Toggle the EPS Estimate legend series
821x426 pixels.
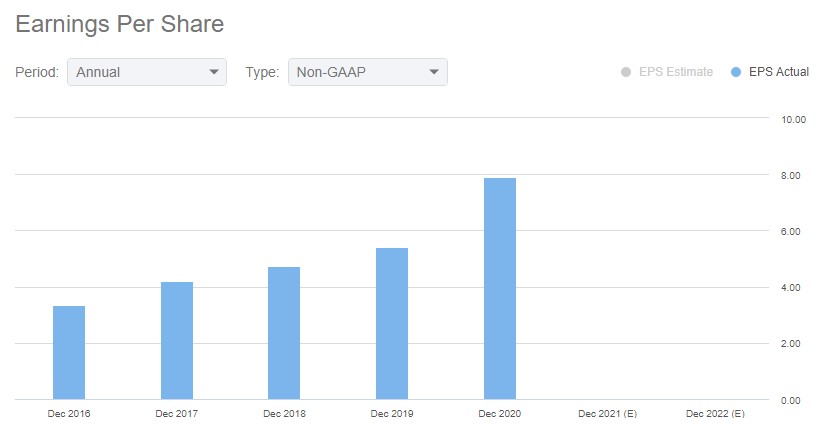pyautogui.click(x=667, y=72)
